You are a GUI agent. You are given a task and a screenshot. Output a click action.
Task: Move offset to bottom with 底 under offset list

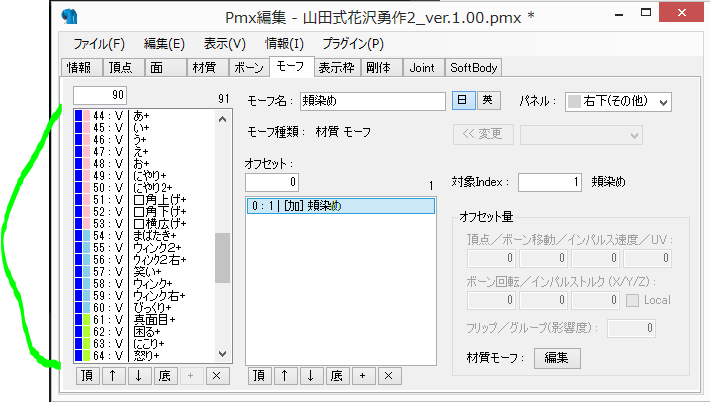pyautogui.click(x=337, y=376)
